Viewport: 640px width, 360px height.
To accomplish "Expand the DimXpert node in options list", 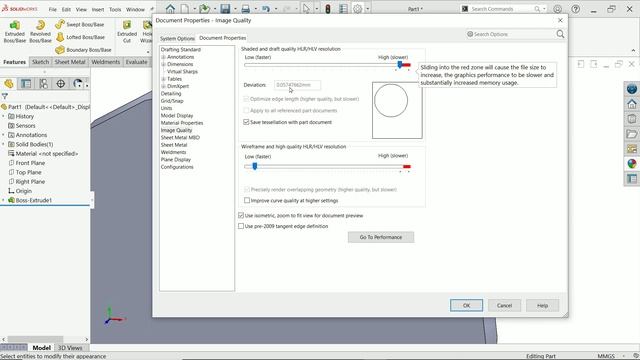I will pos(163,87).
